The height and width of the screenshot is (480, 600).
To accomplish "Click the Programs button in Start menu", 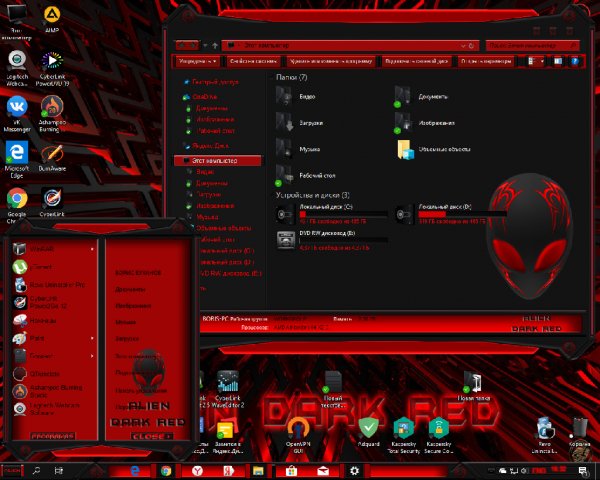I will (x=52, y=436).
